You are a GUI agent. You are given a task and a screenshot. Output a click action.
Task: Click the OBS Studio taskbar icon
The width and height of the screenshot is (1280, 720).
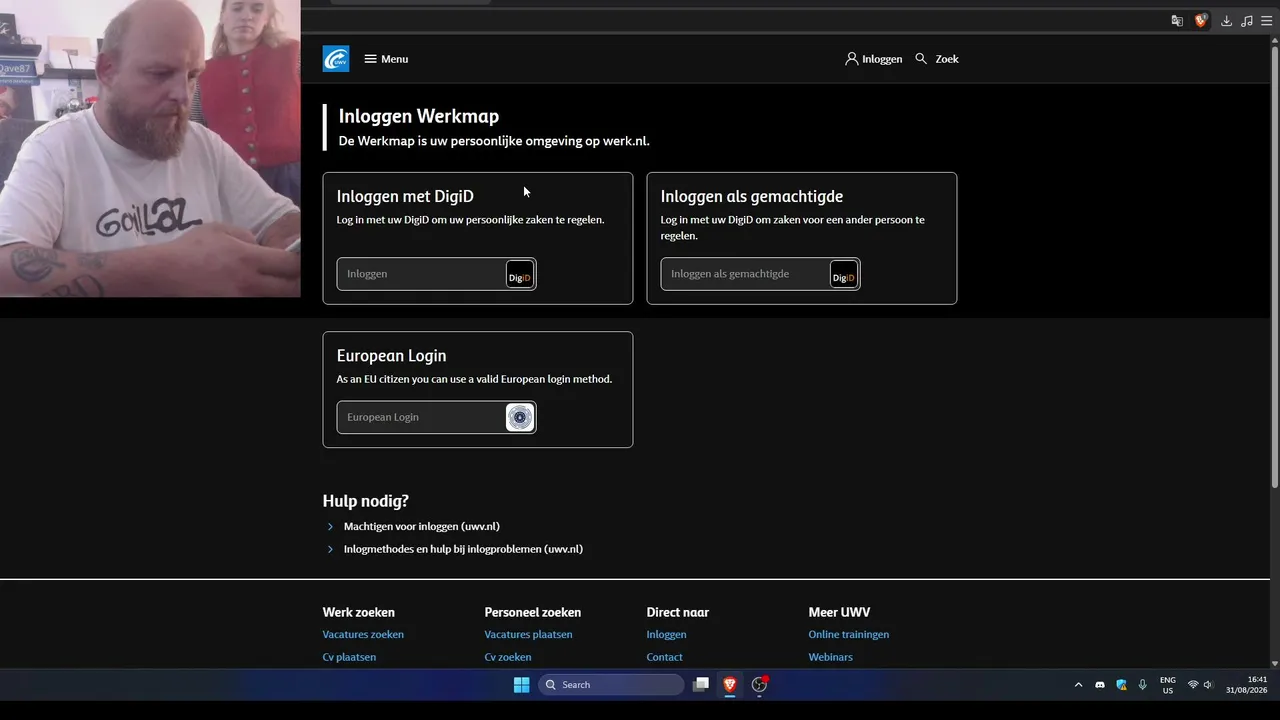[759, 685]
